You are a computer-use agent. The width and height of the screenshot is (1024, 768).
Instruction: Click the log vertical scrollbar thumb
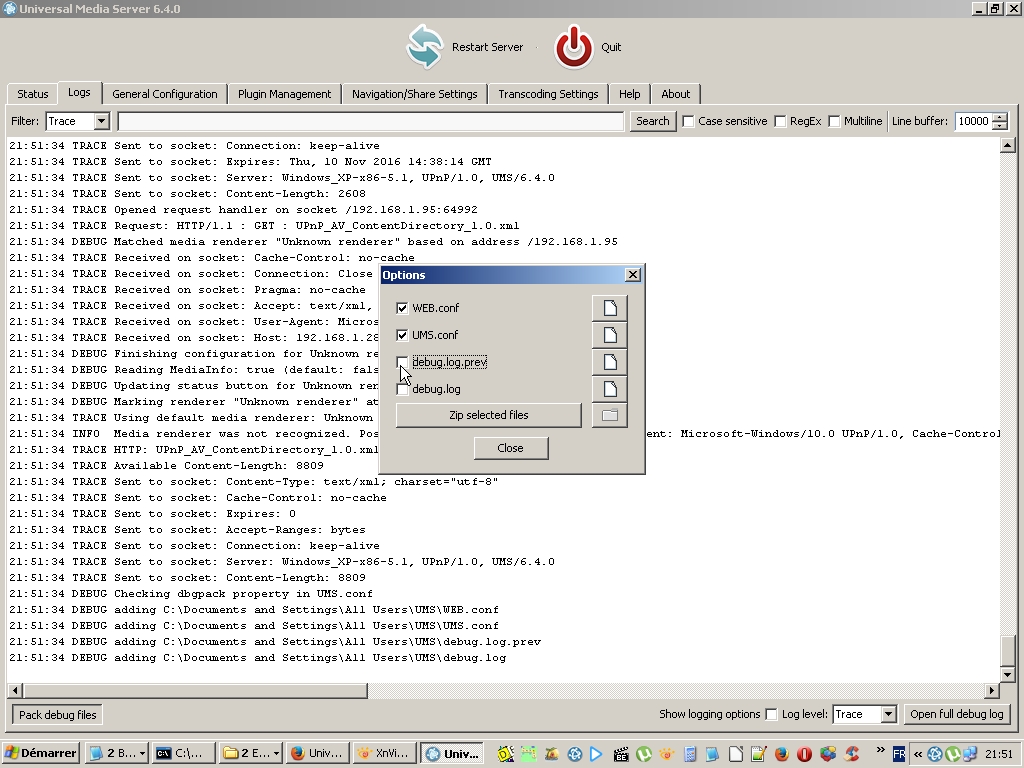(1007, 651)
